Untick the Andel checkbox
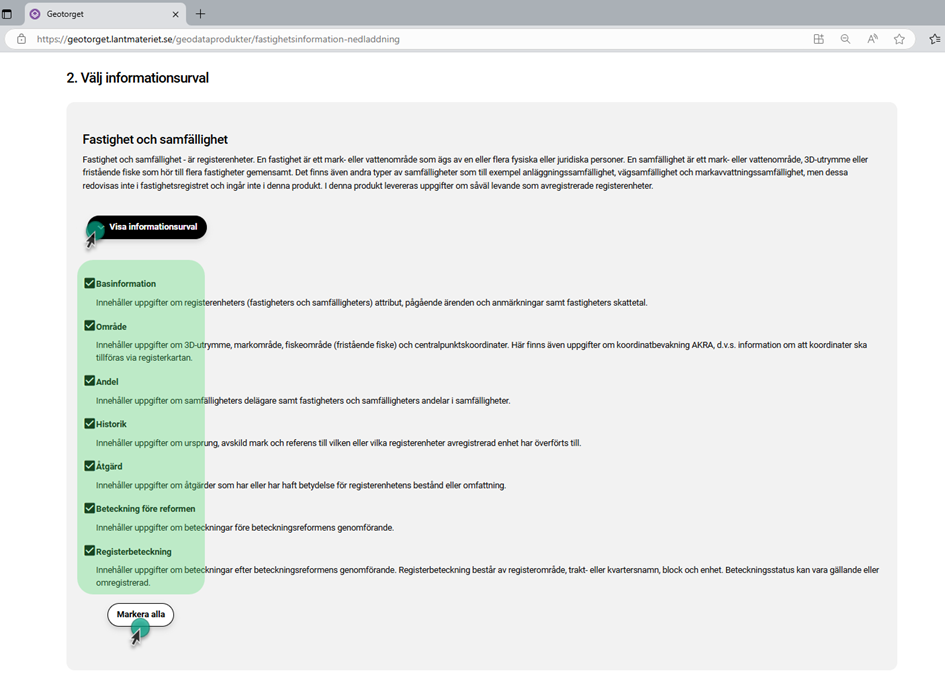945x675 pixels. tap(90, 381)
